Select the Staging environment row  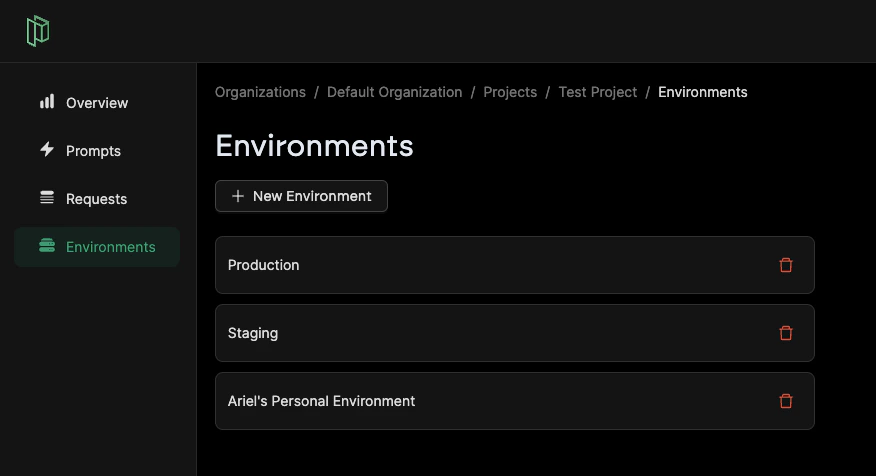coord(515,333)
